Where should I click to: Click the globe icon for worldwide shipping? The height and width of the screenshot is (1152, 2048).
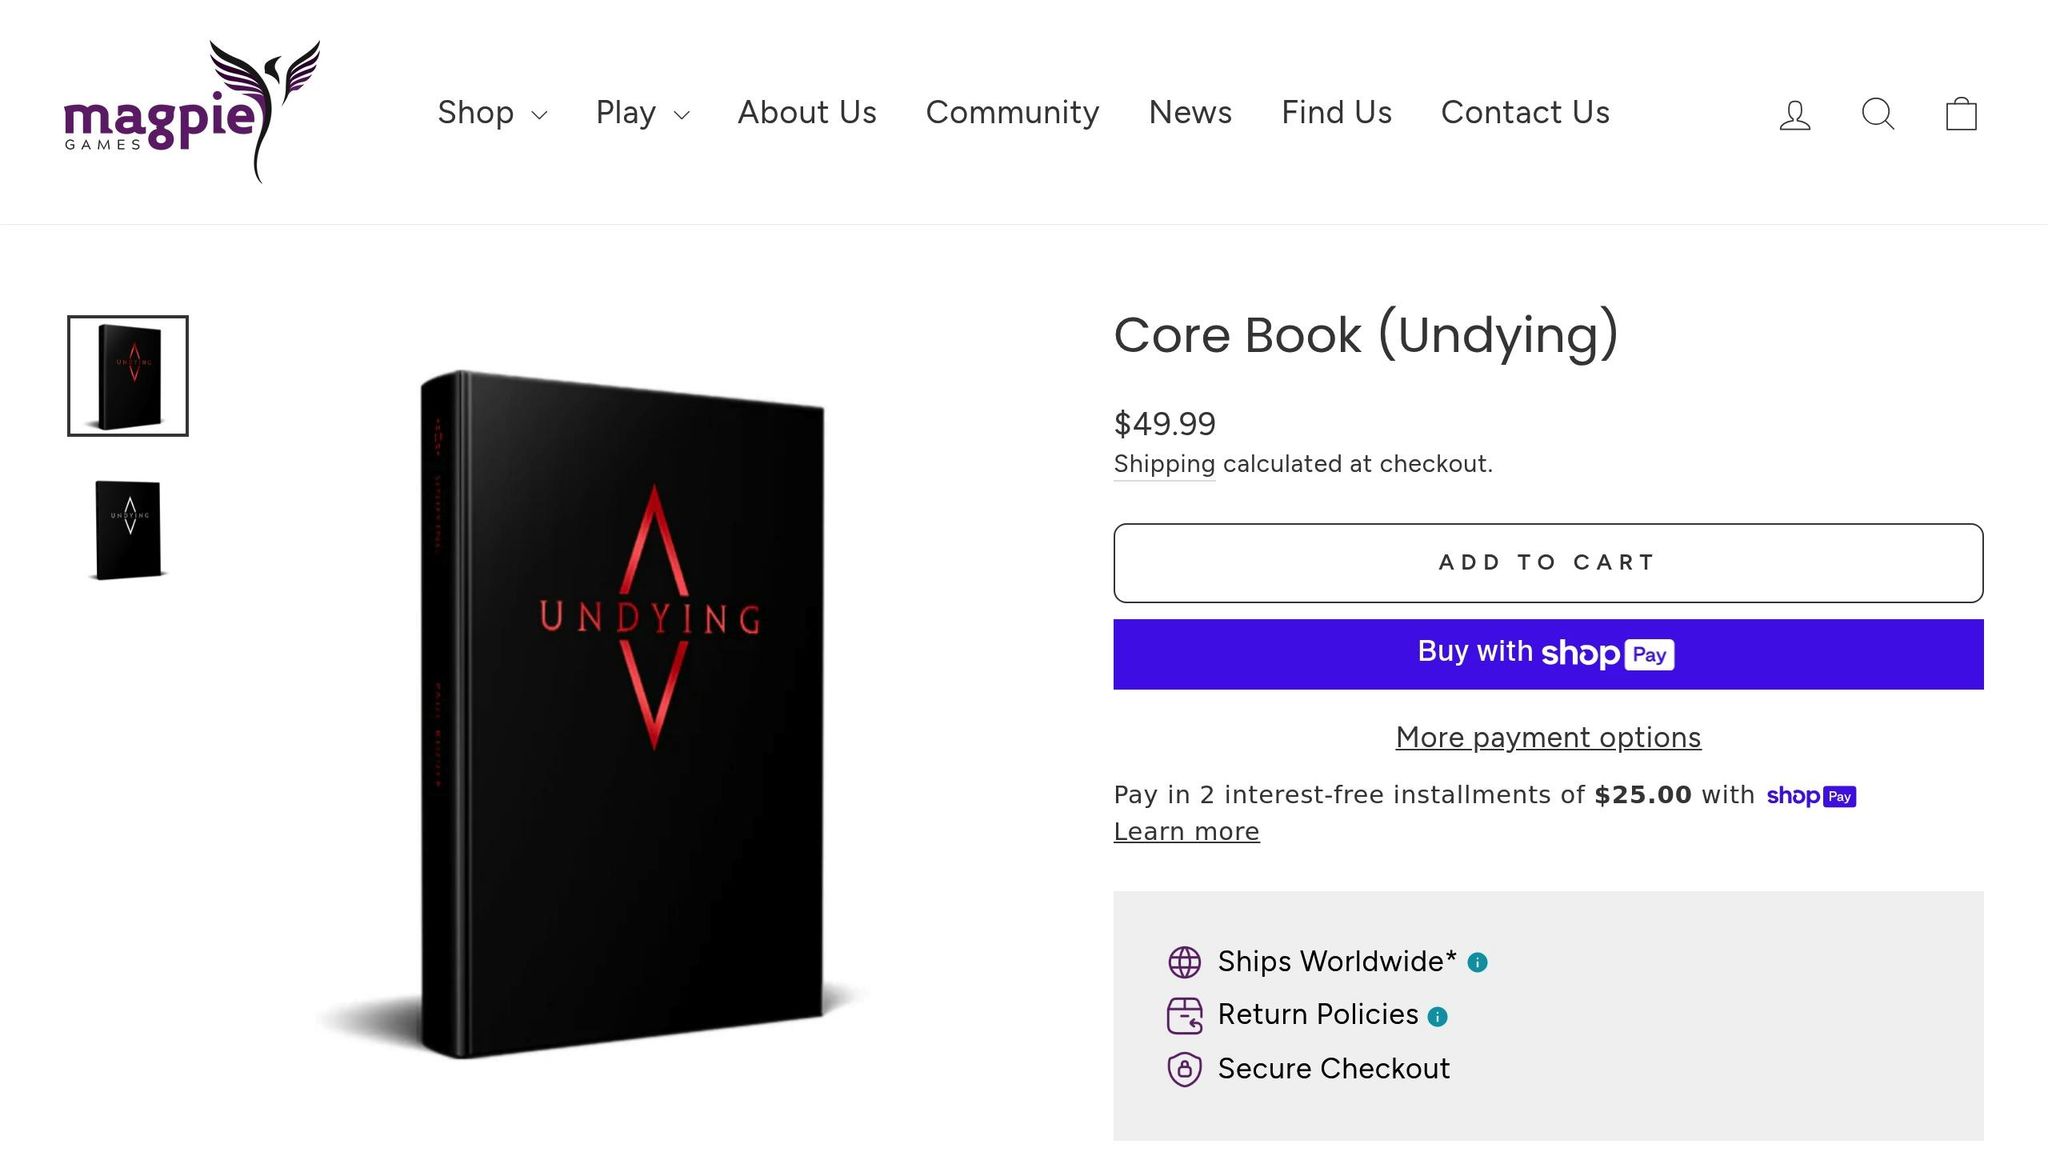click(1184, 962)
